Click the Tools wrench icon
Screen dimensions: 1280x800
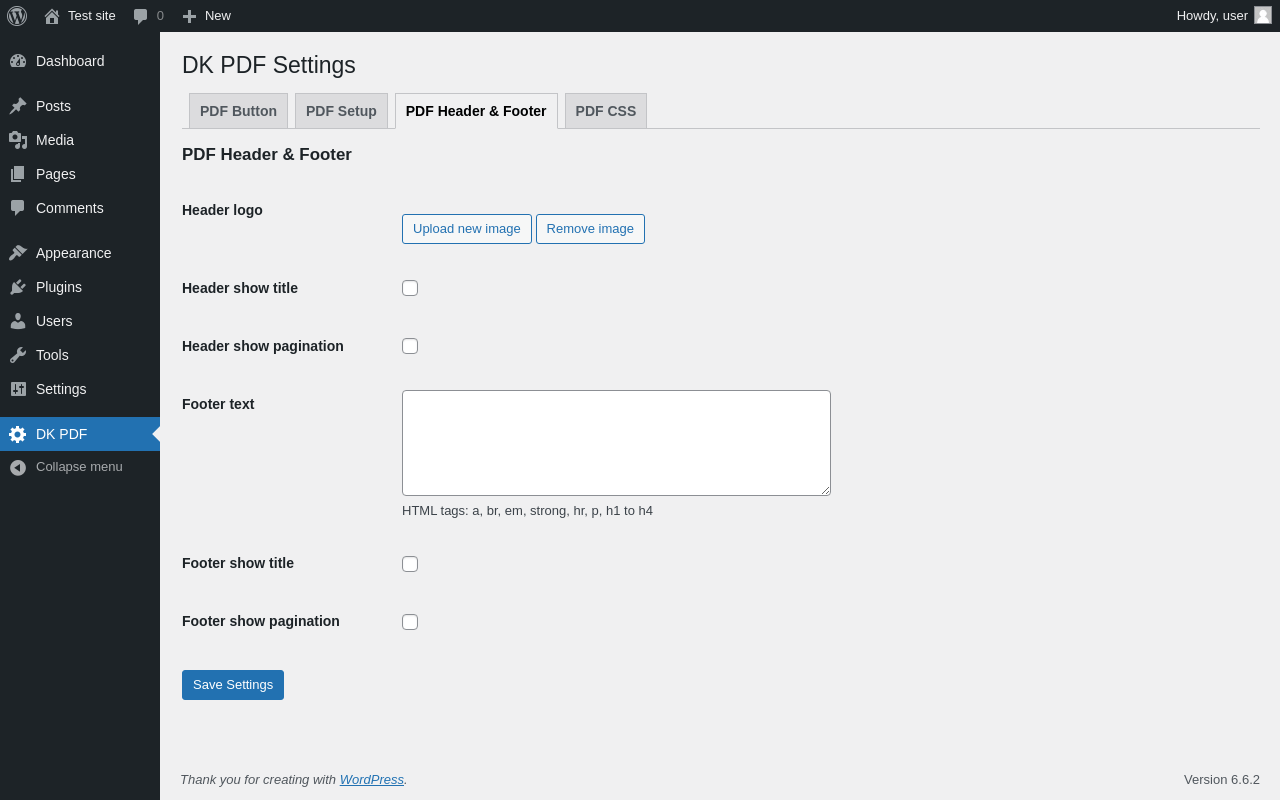18,355
